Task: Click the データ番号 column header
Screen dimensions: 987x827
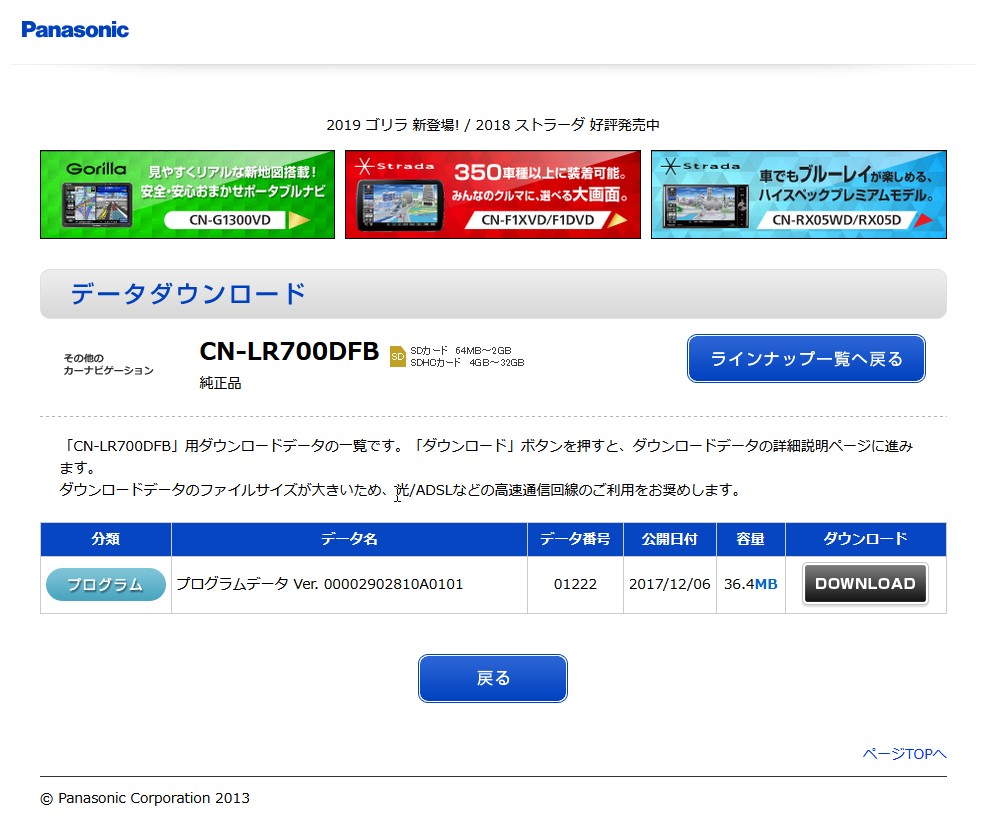Action: click(575, 539)
